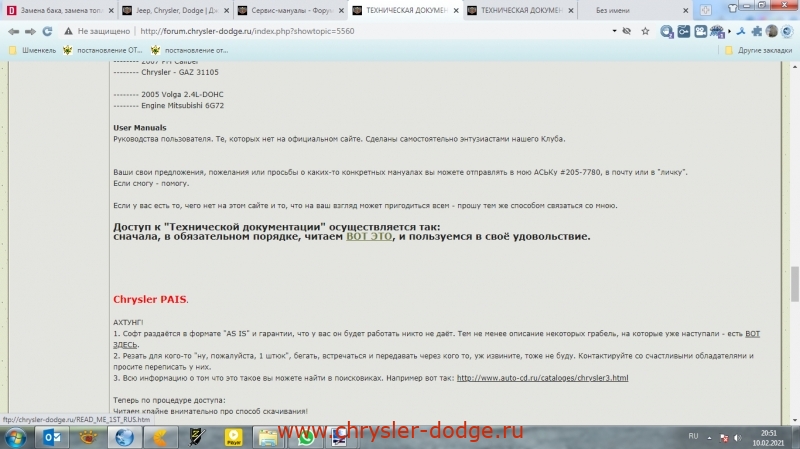Open the 'Шменкель' bookmark folder
The image size is (800, 449).
tap(33, 51)
